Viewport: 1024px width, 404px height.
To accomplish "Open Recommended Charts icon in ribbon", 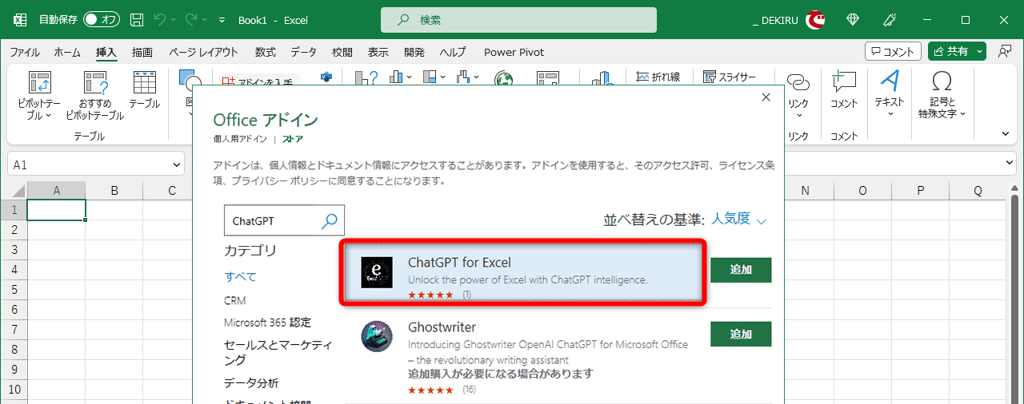I will (366, 79).
